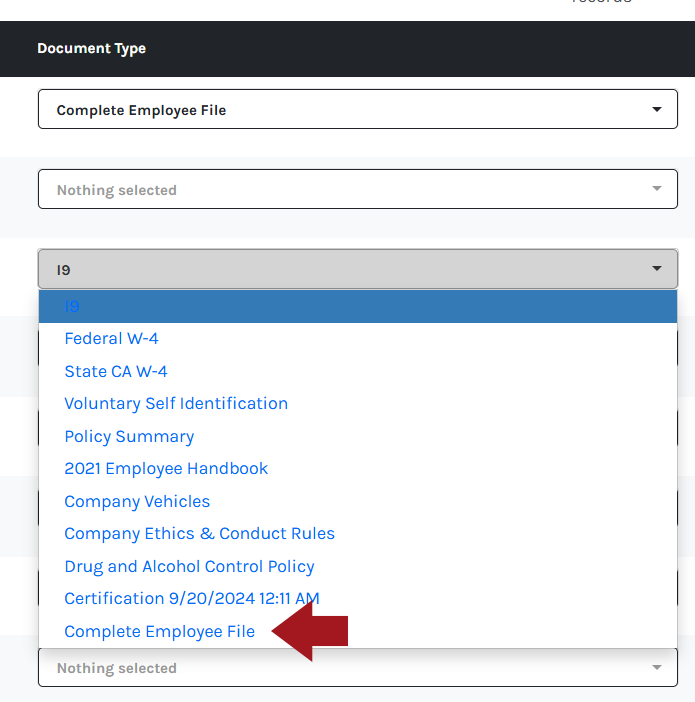Click caret arrow of the I9 dropdown
695x702 pixels.
[x=656, y=269]
